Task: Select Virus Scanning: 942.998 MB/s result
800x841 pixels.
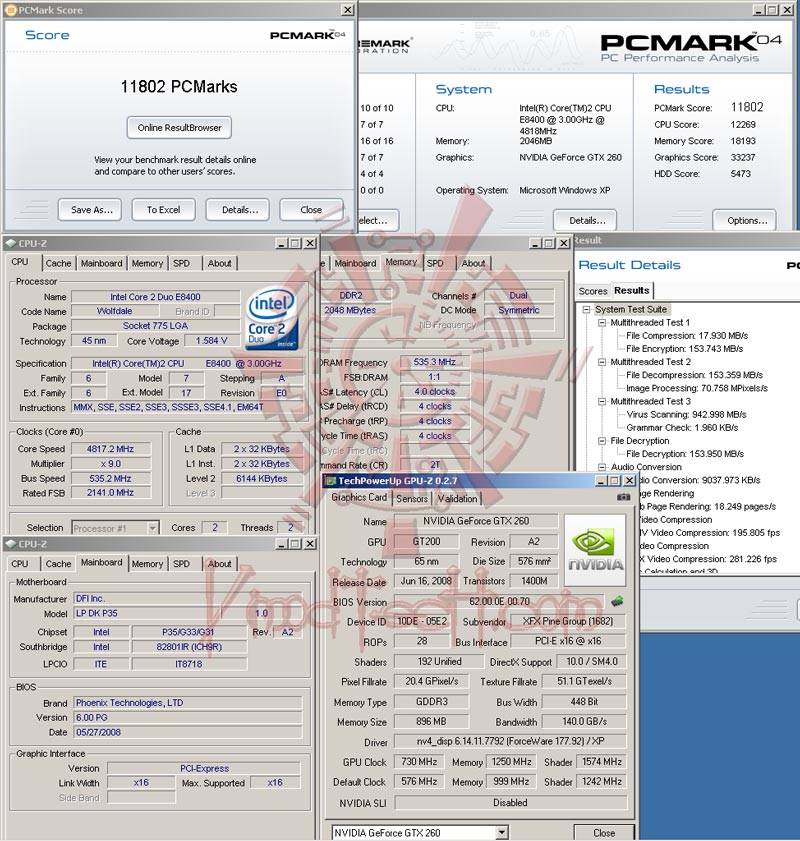Action: (x=686, y=415)
